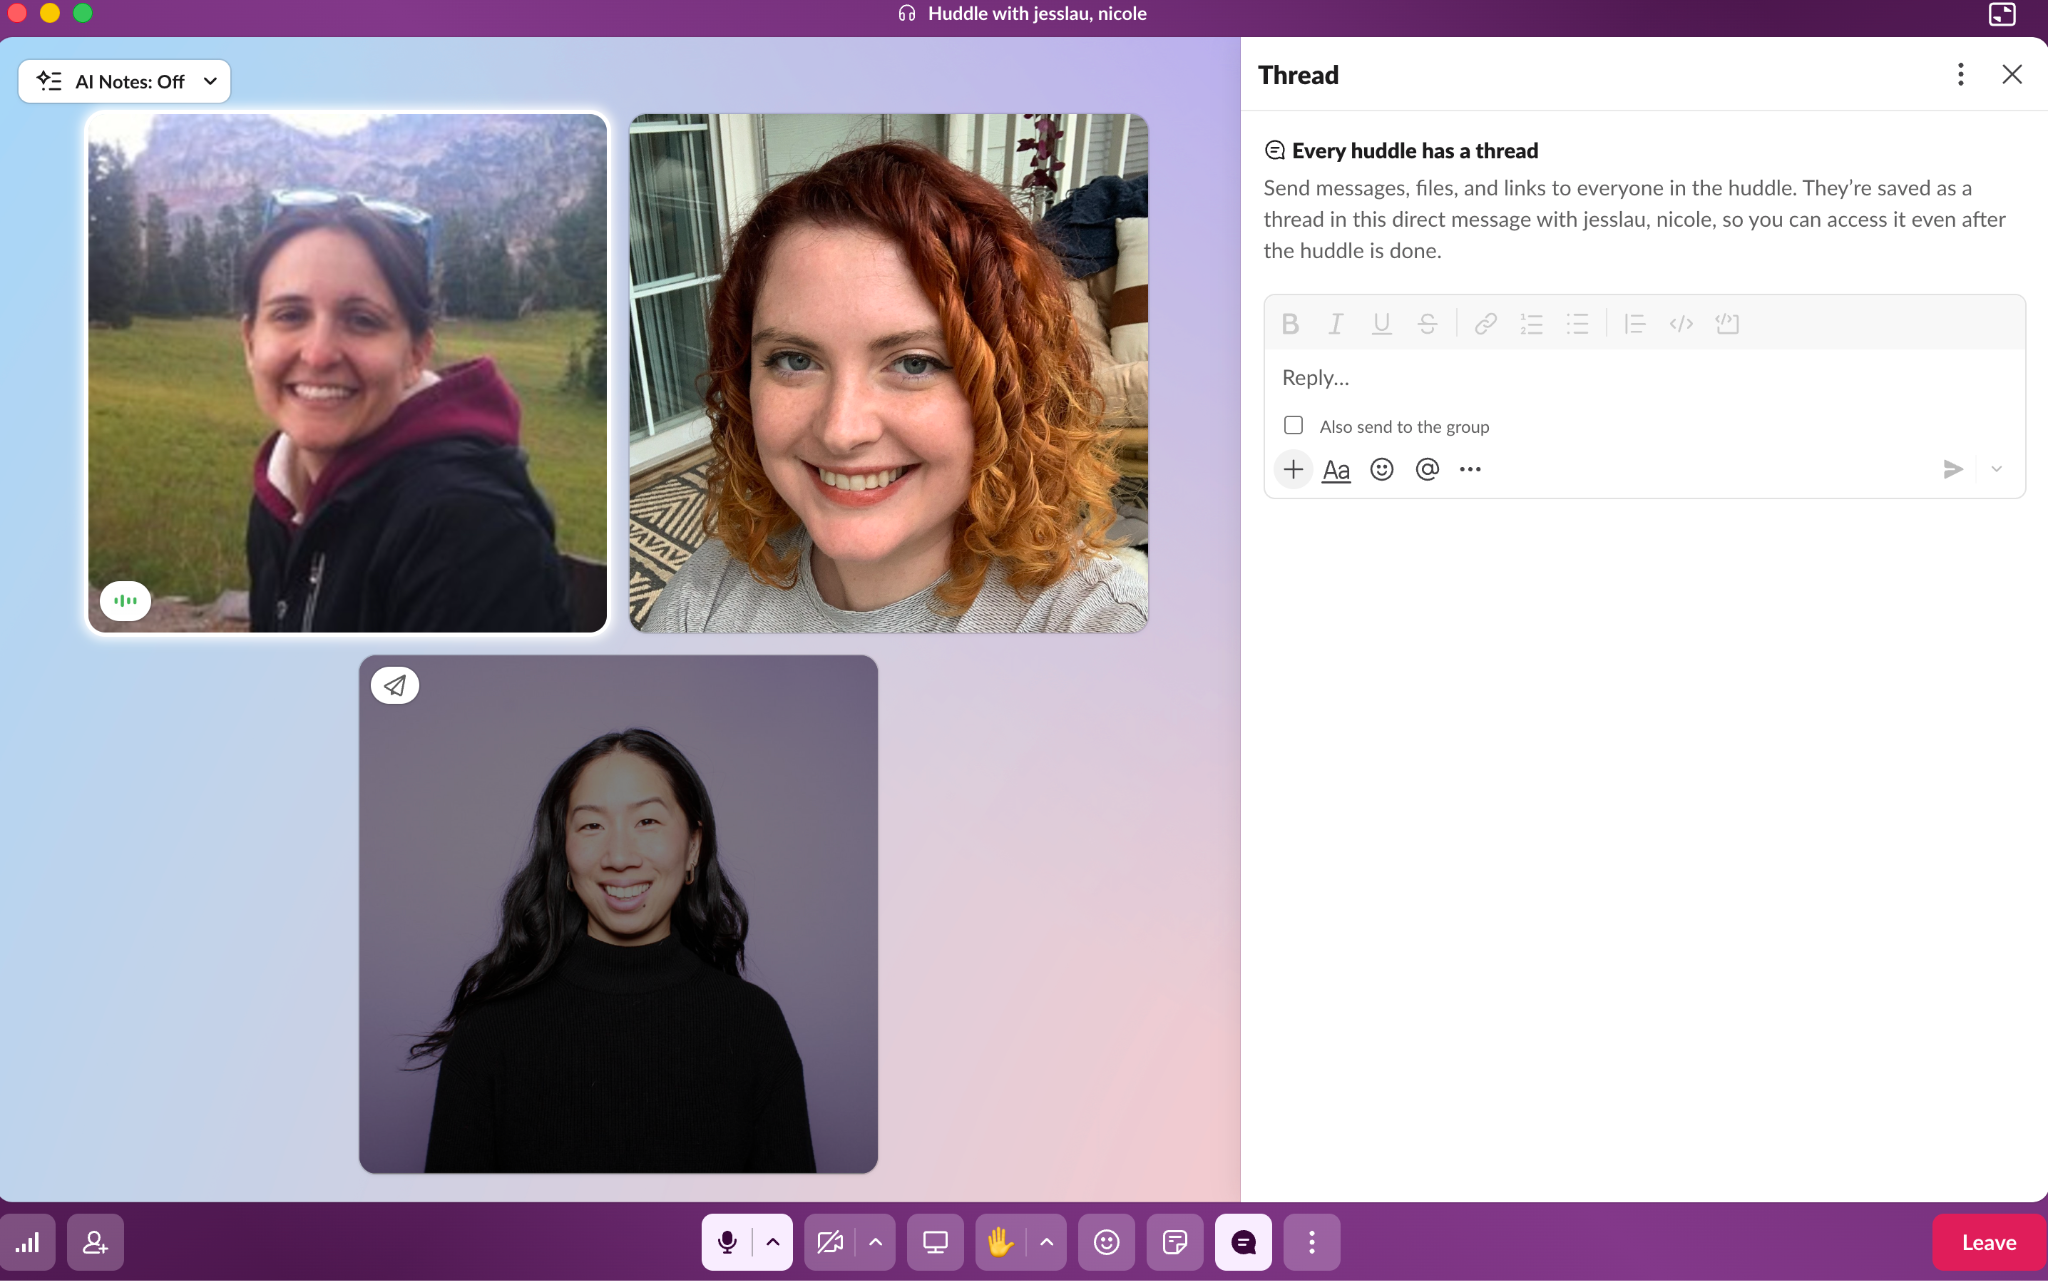Open the AI Notes: Off dropdown
Viewport: 2048px width, 1281px height.
pyautogui.click(x=124, y=81)
